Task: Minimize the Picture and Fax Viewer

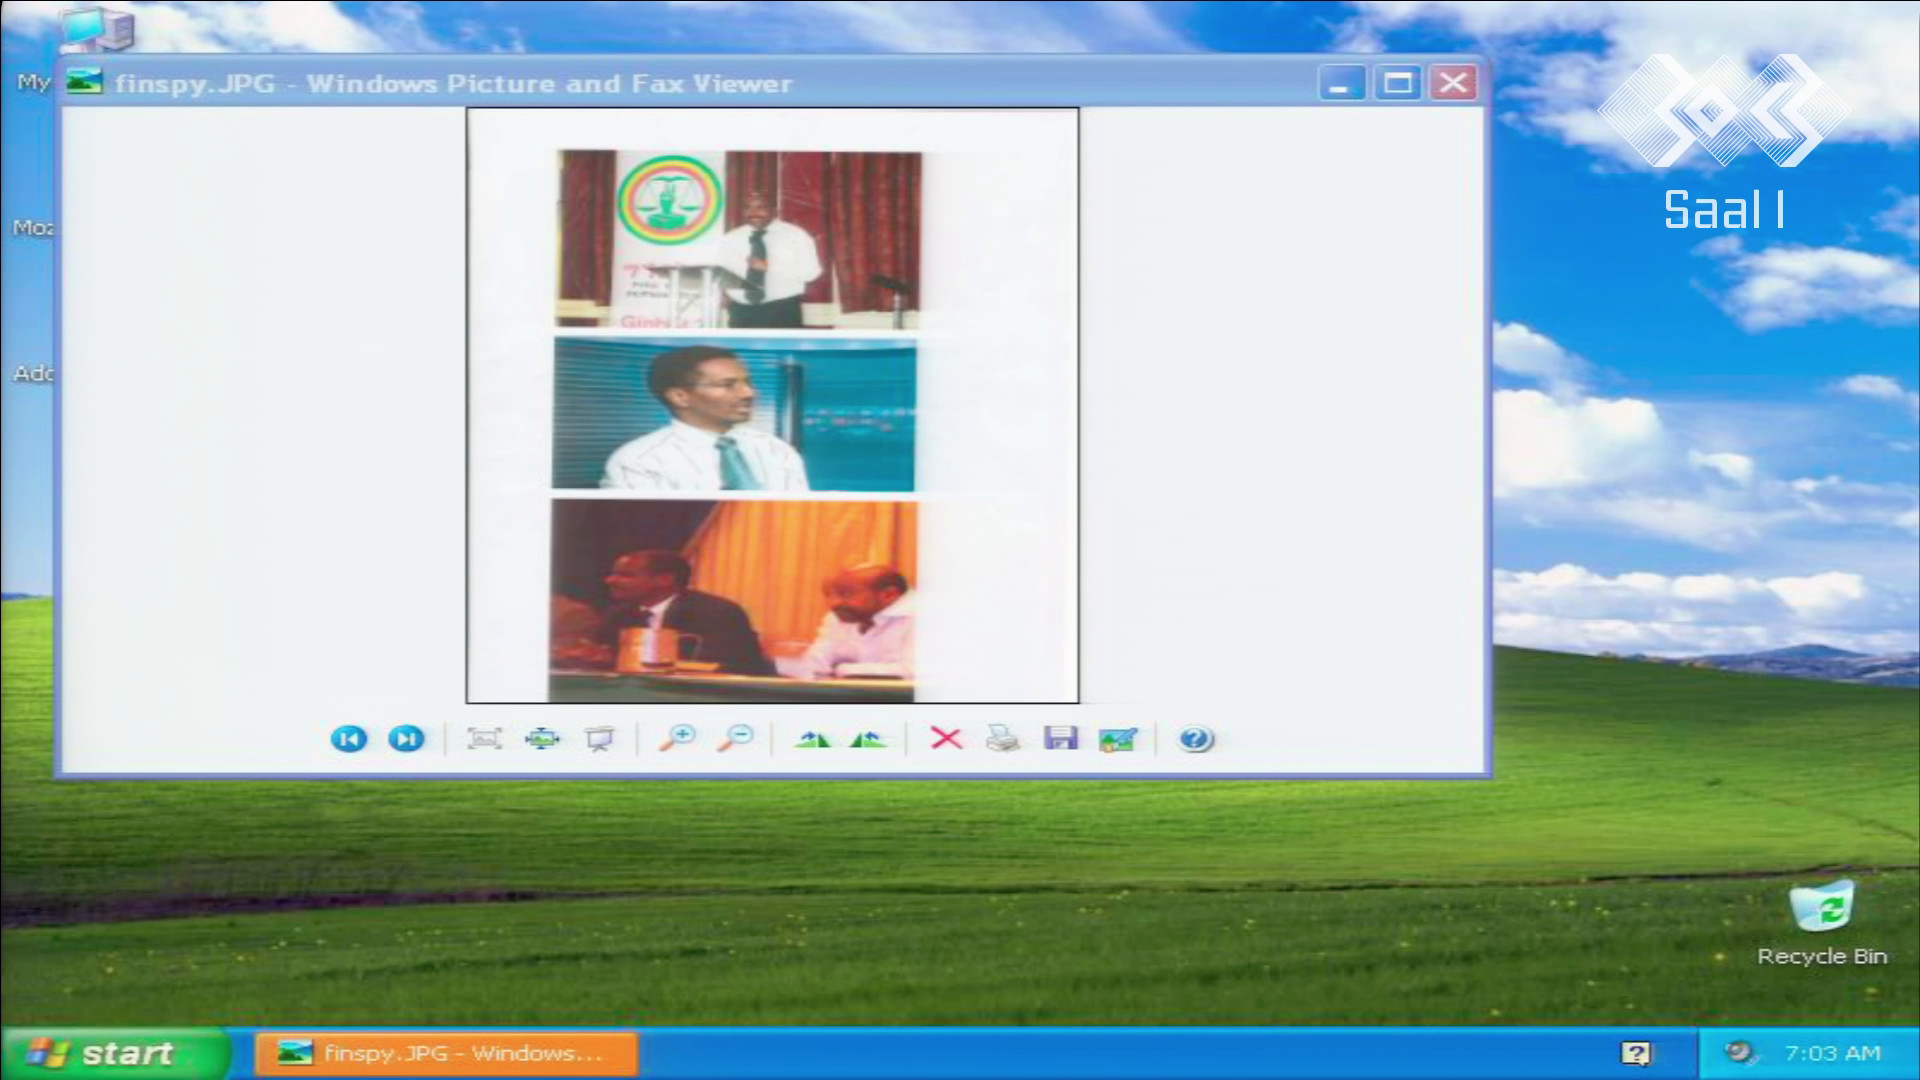Action: tap(1341, 83)
